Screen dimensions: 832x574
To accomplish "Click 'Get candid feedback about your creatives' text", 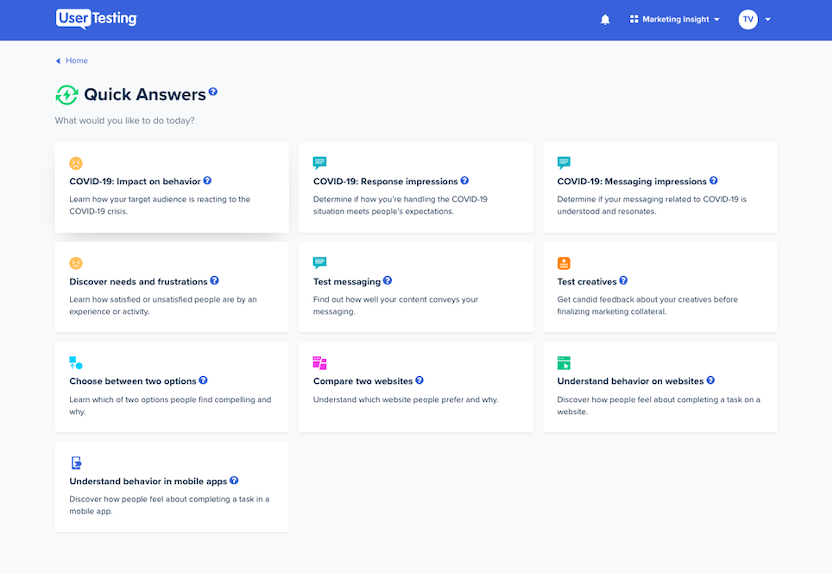I will (647, 306).
